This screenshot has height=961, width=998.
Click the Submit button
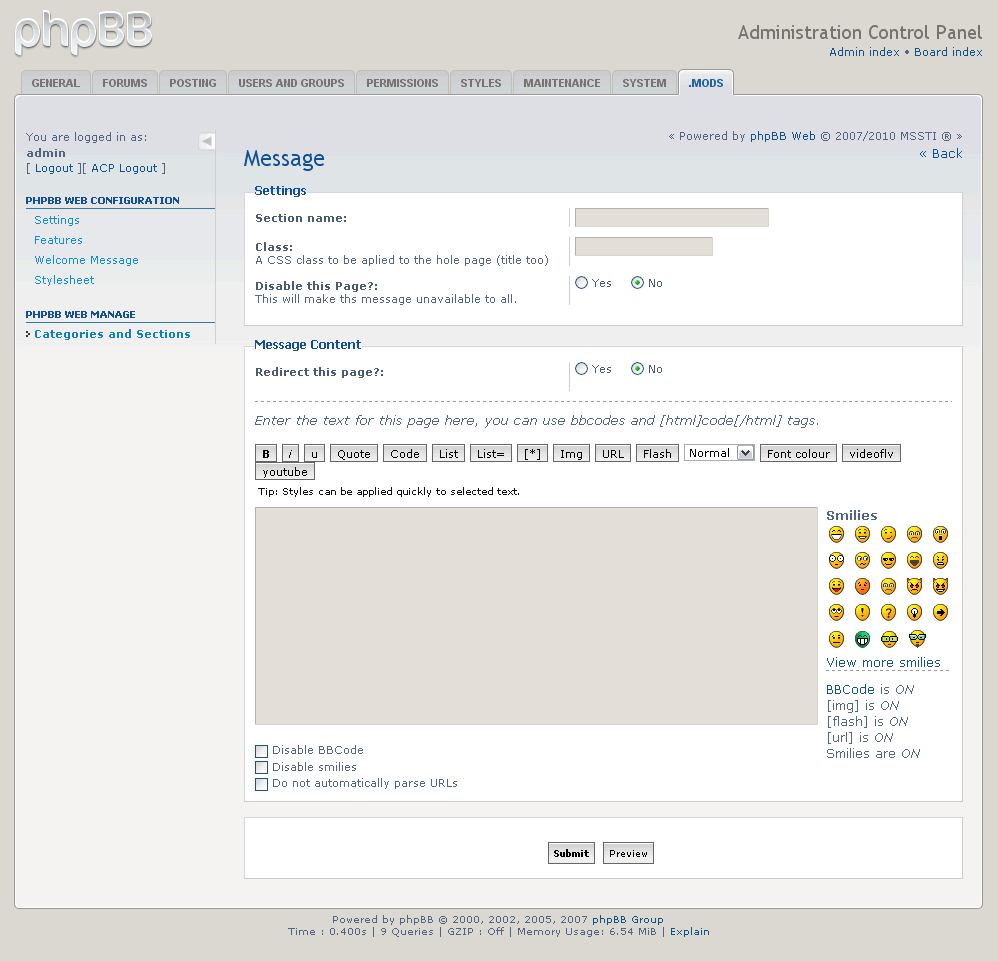point(571,853)
